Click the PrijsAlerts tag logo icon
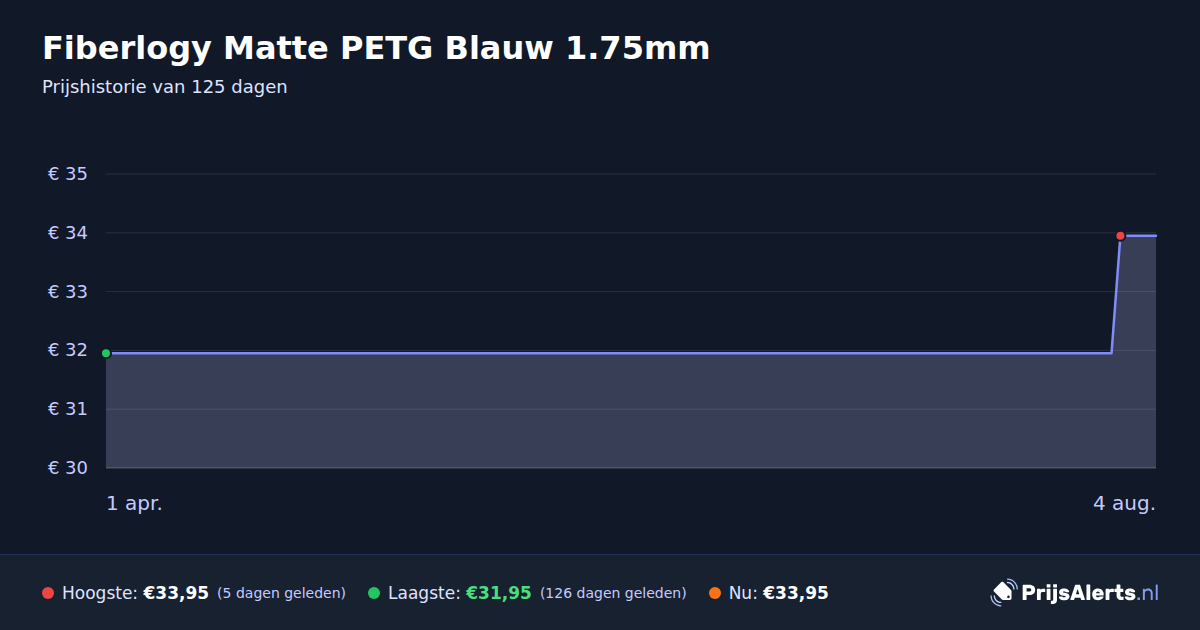The image size is (1200, 630). (x=1003, y=592)
